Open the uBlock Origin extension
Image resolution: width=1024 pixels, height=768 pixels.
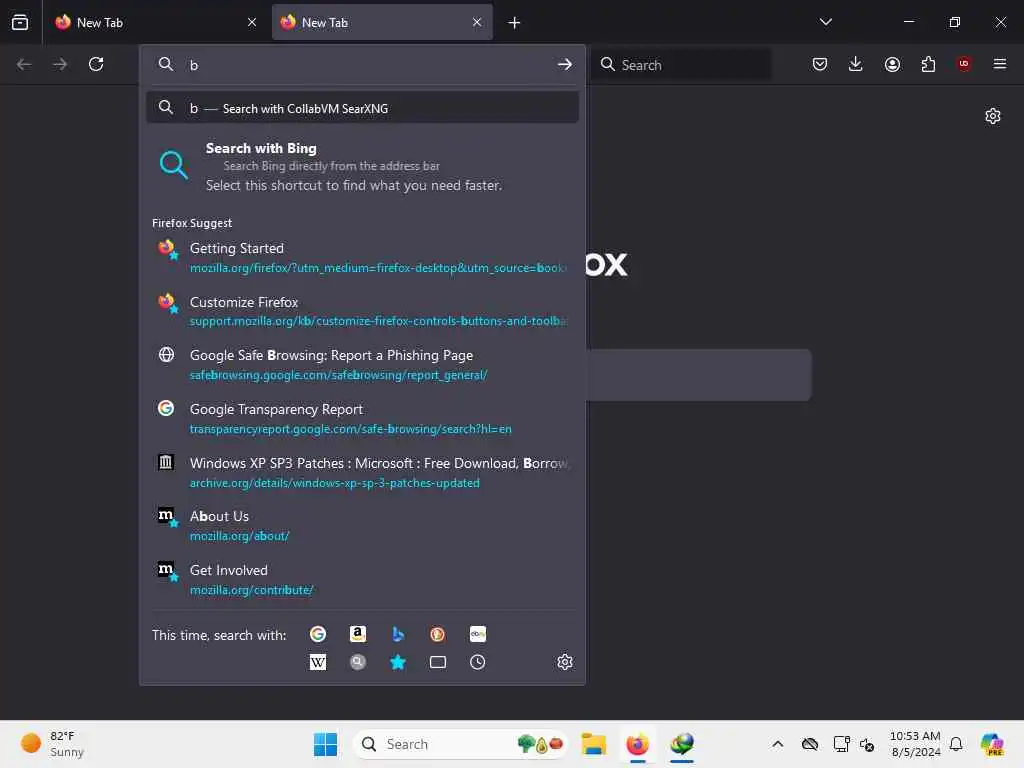coord(964,64)
